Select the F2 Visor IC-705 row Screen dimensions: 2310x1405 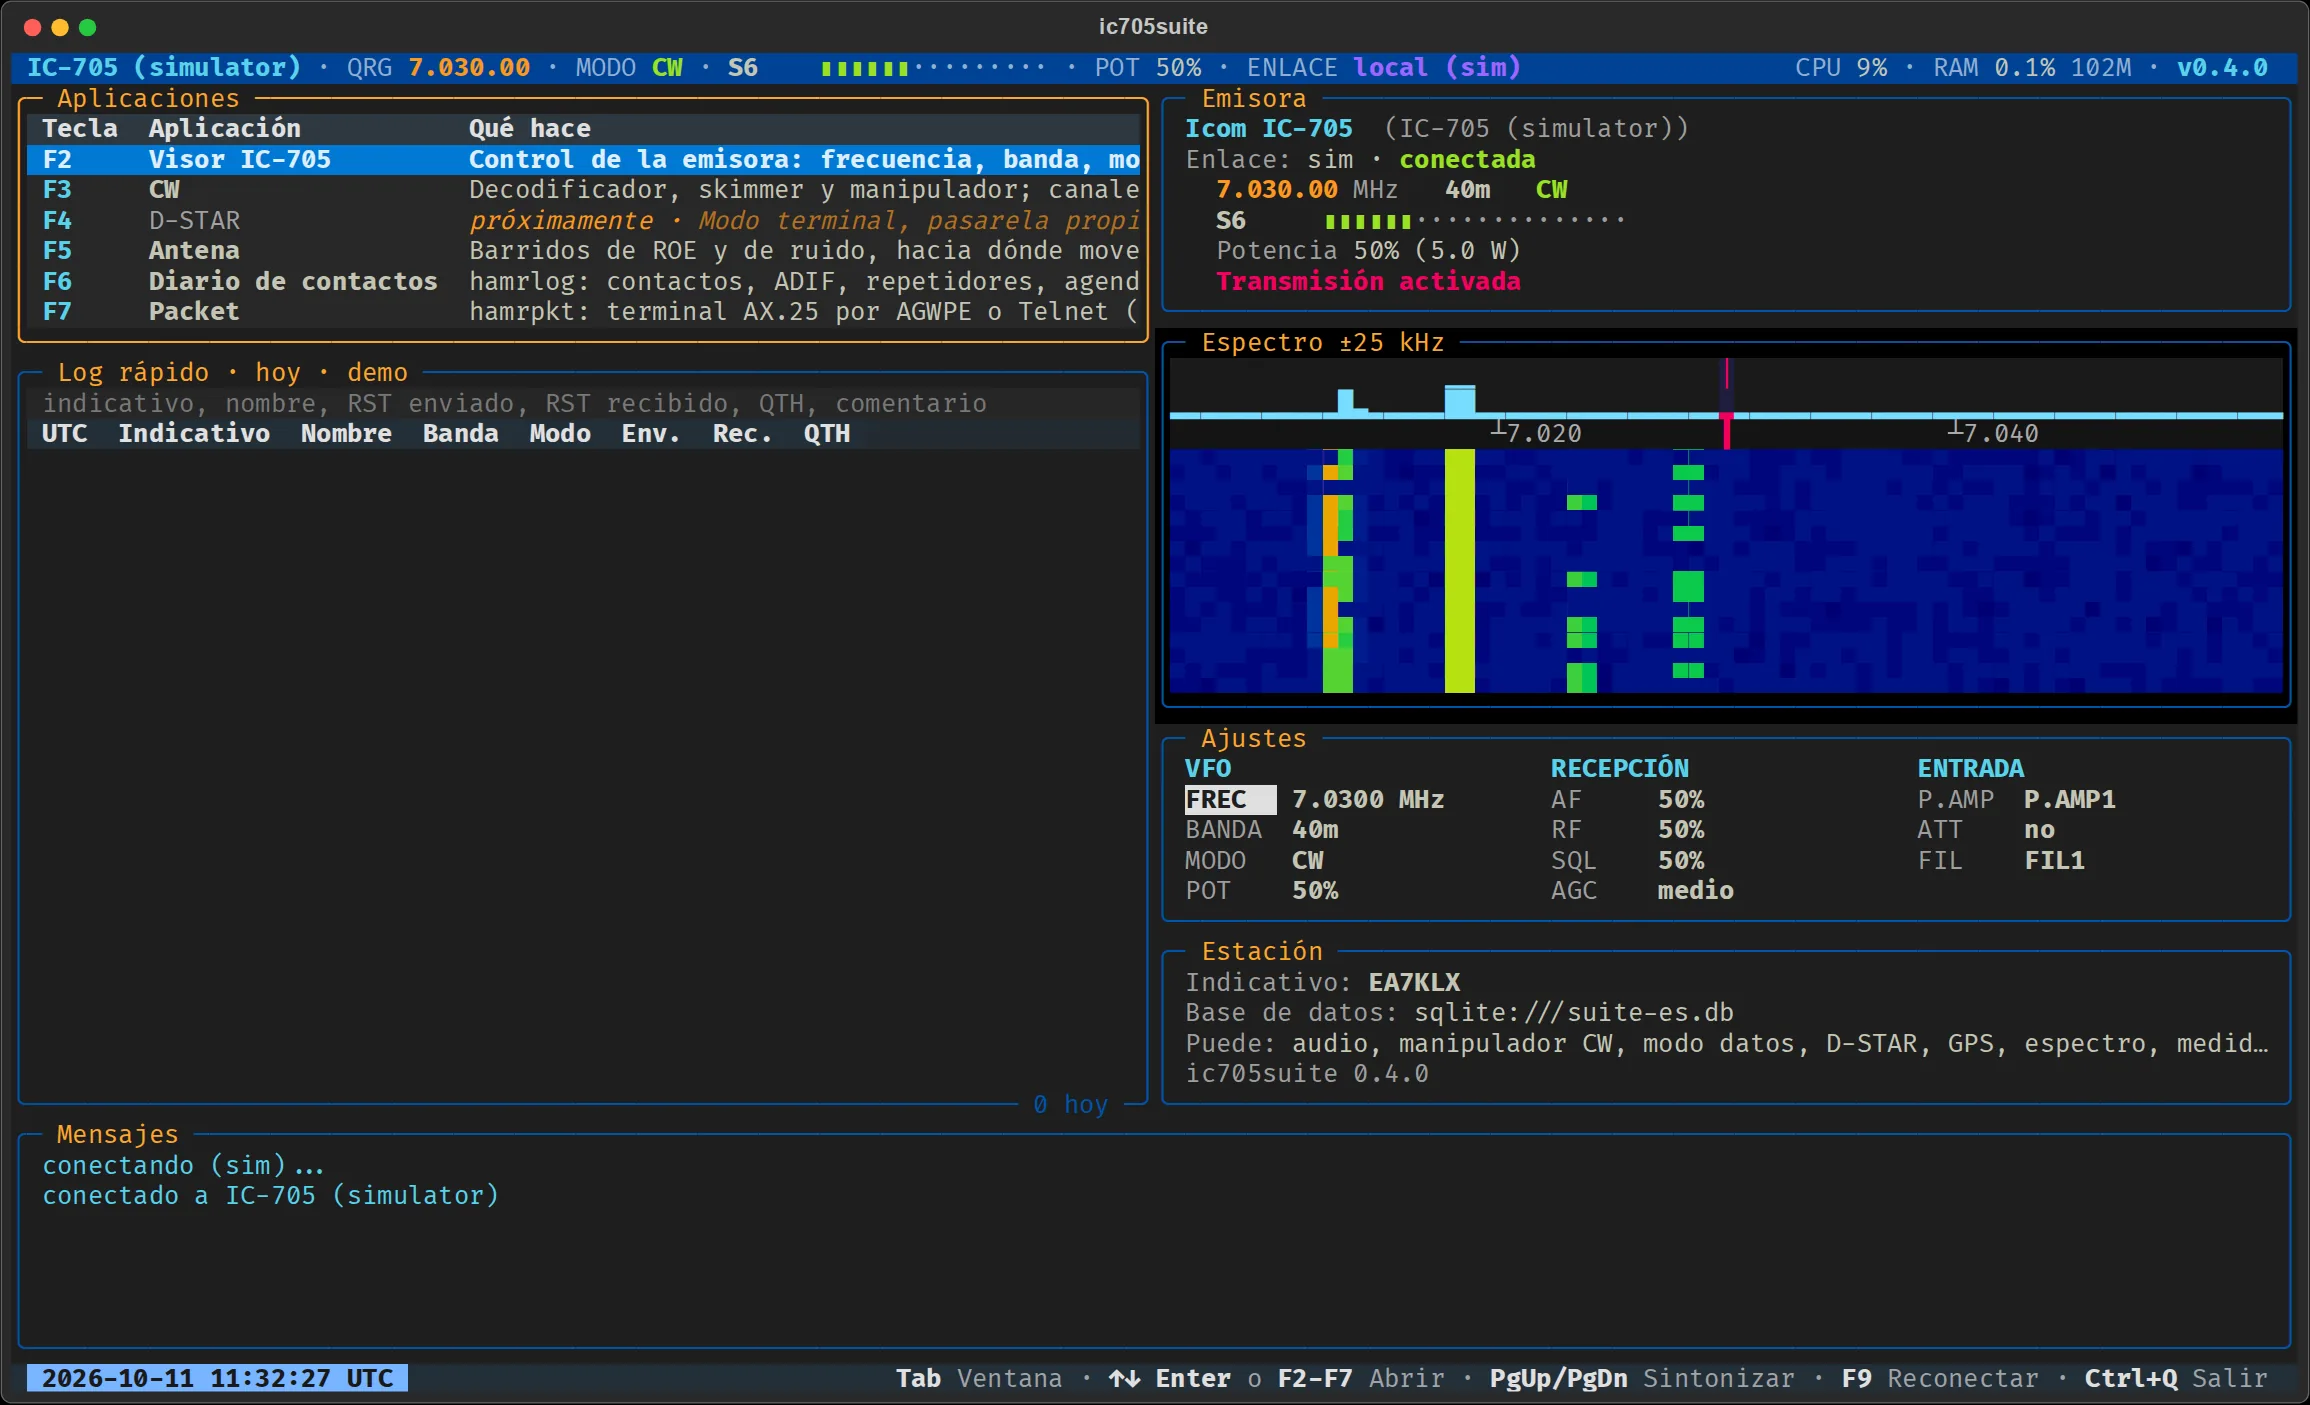tap(584, 159)
